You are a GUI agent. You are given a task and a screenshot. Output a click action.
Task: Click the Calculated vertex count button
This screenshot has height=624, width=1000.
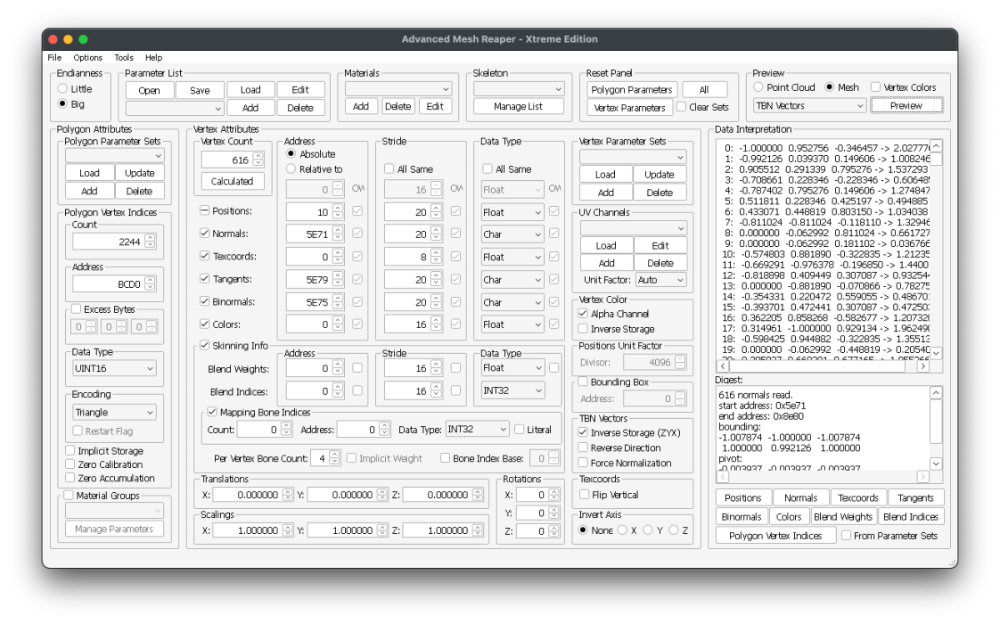click(x=232, y=181)
